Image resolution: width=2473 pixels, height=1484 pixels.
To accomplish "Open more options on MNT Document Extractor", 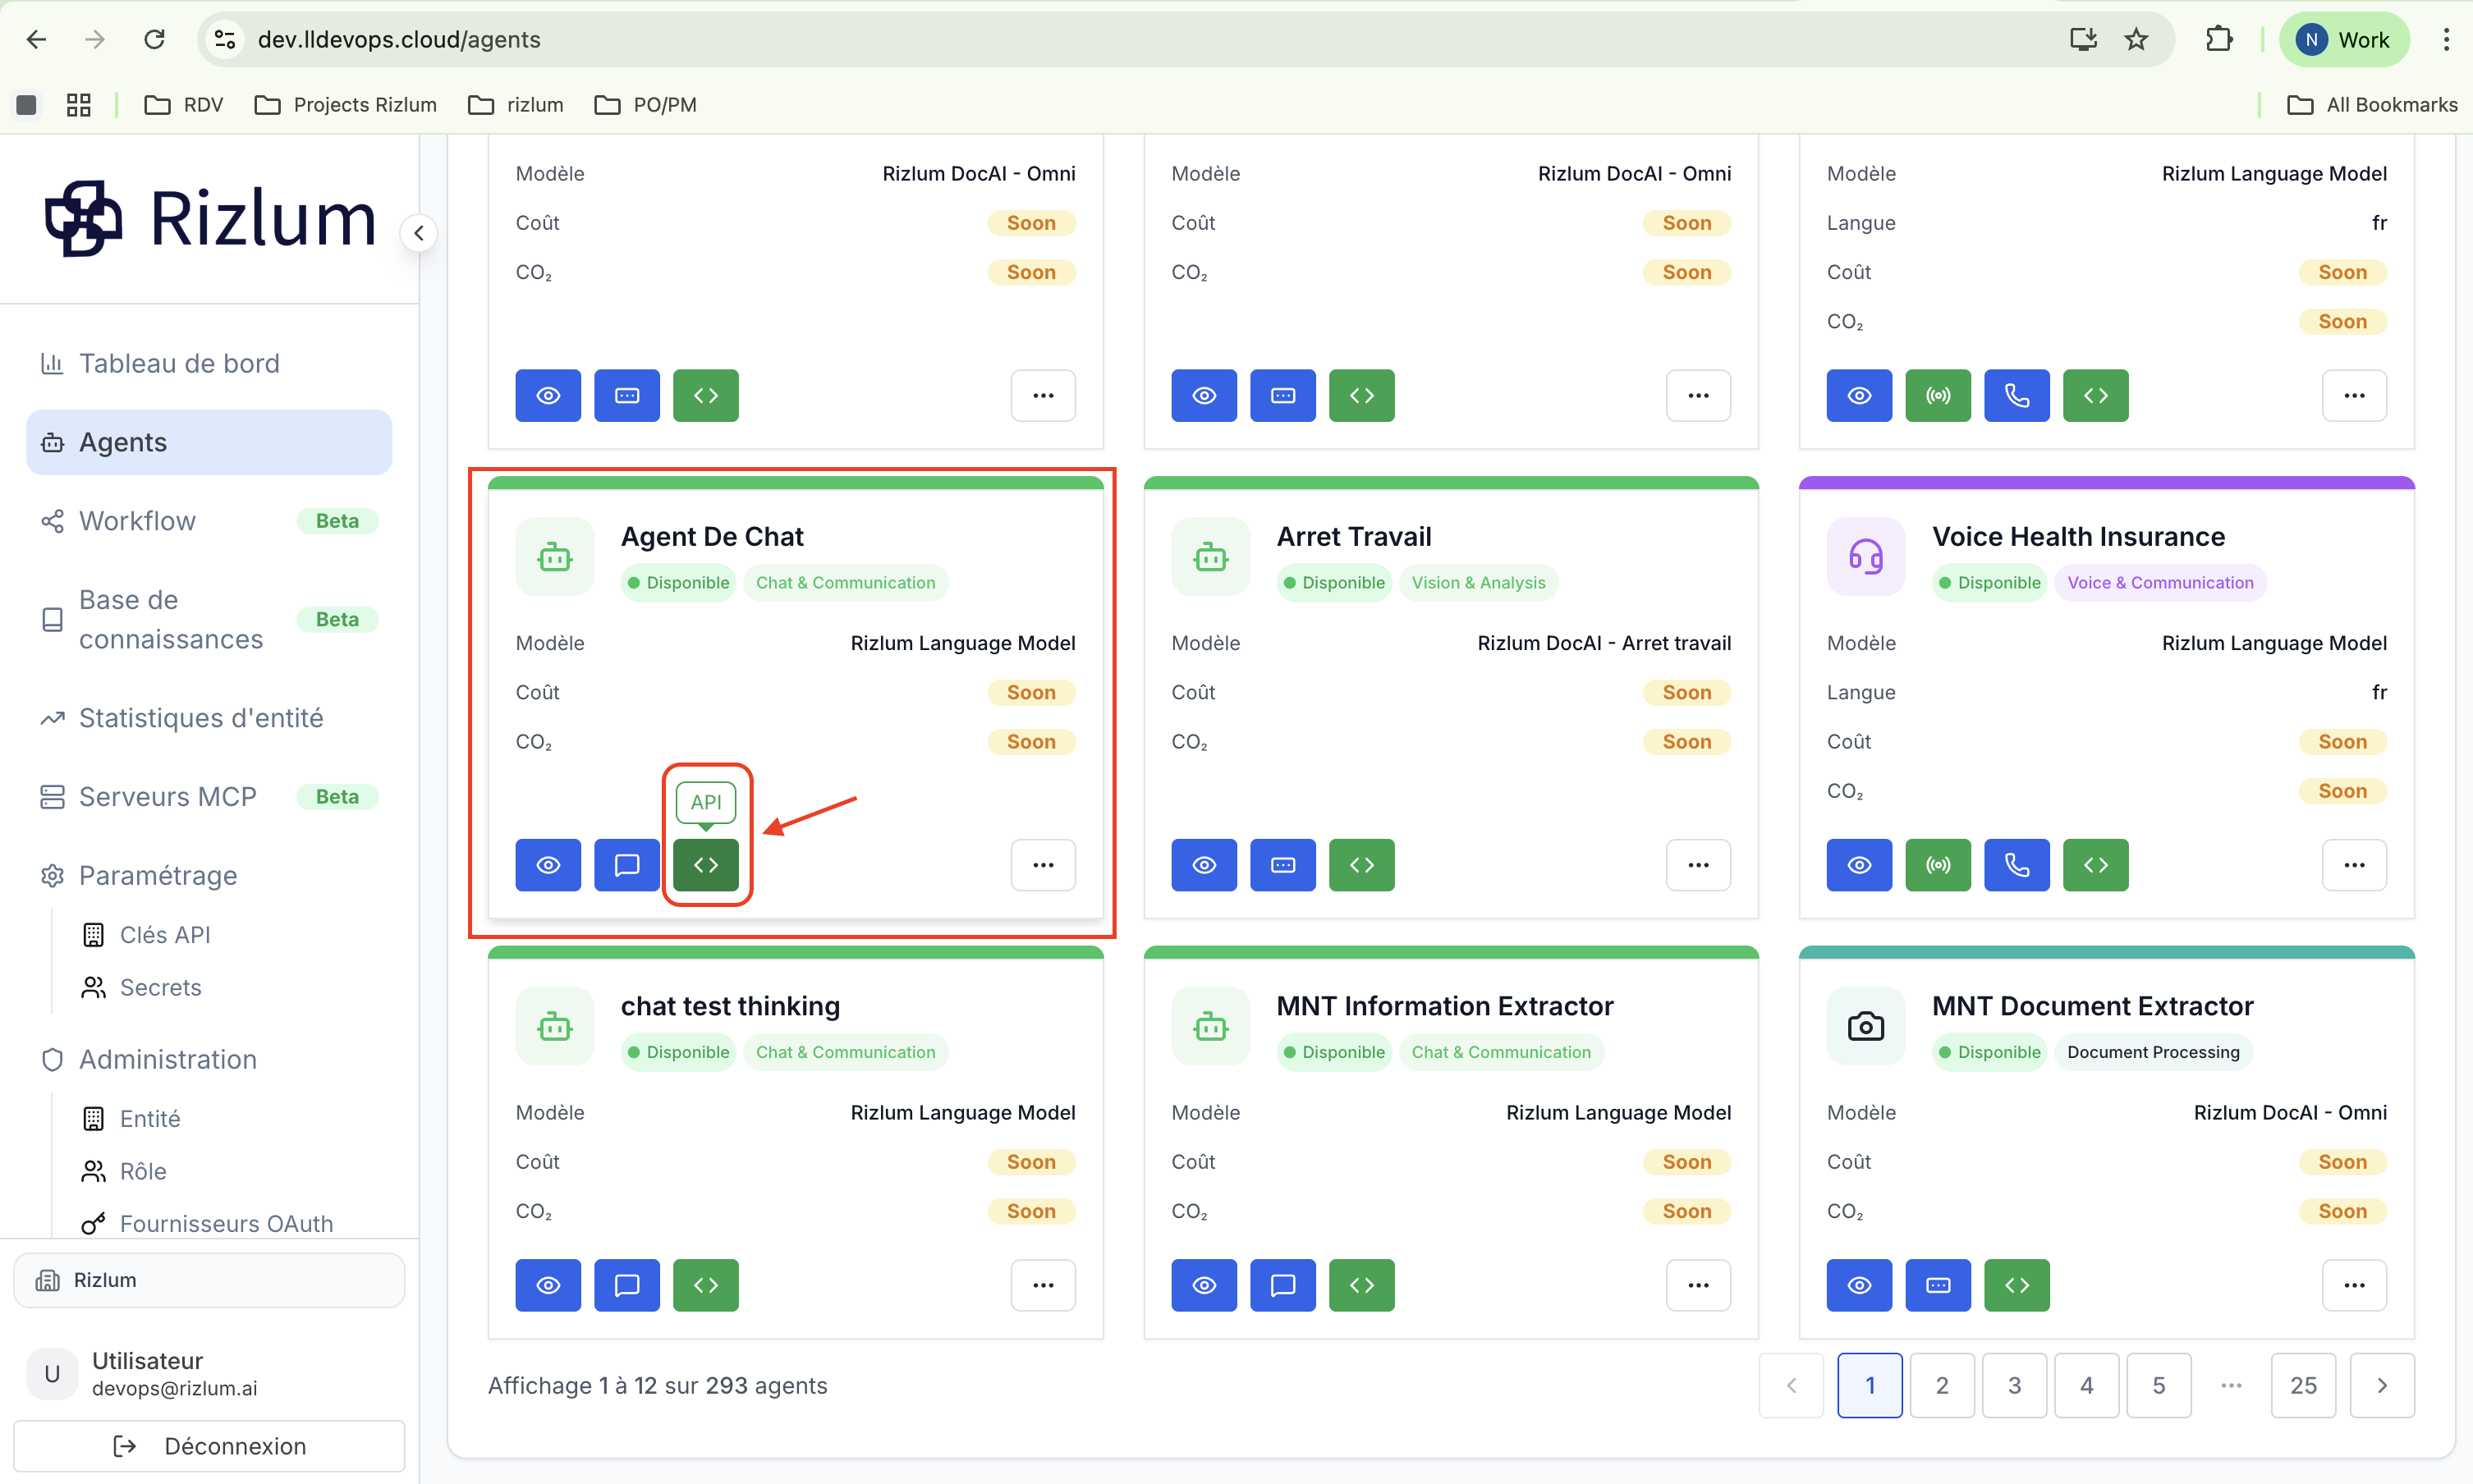I will (2354, 1284).
